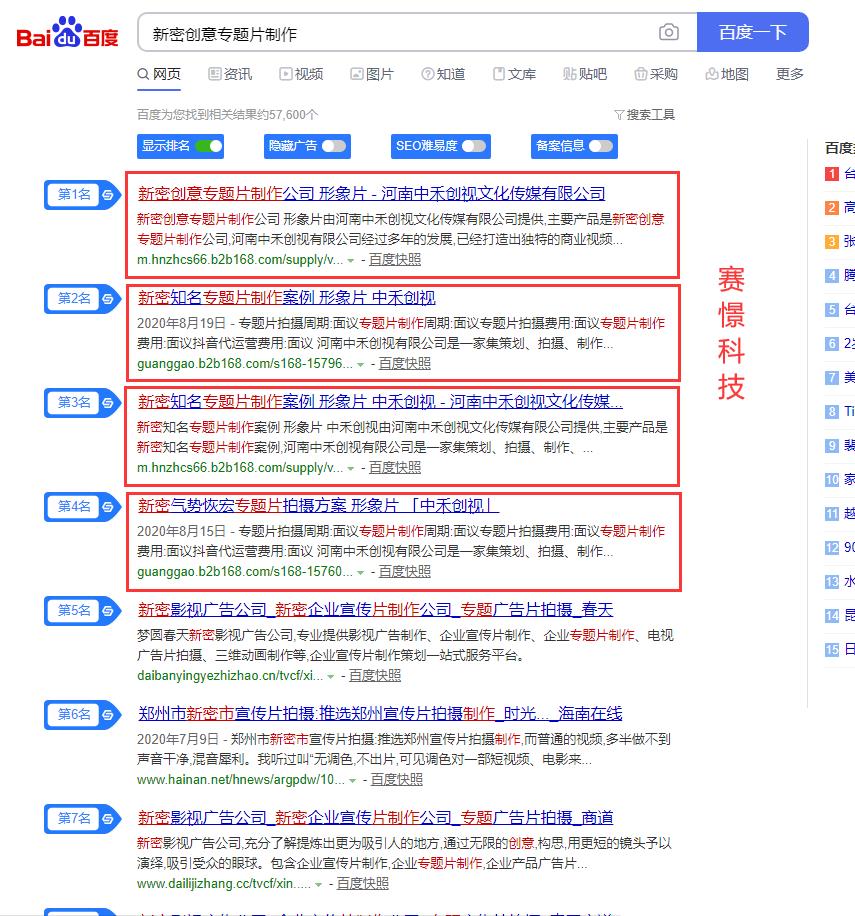This screenshot has height=916, width=855.
Task: Open second result 新密知名专题片制作案例 形象片 中禾创视
Action: click(x=287, y=297)
